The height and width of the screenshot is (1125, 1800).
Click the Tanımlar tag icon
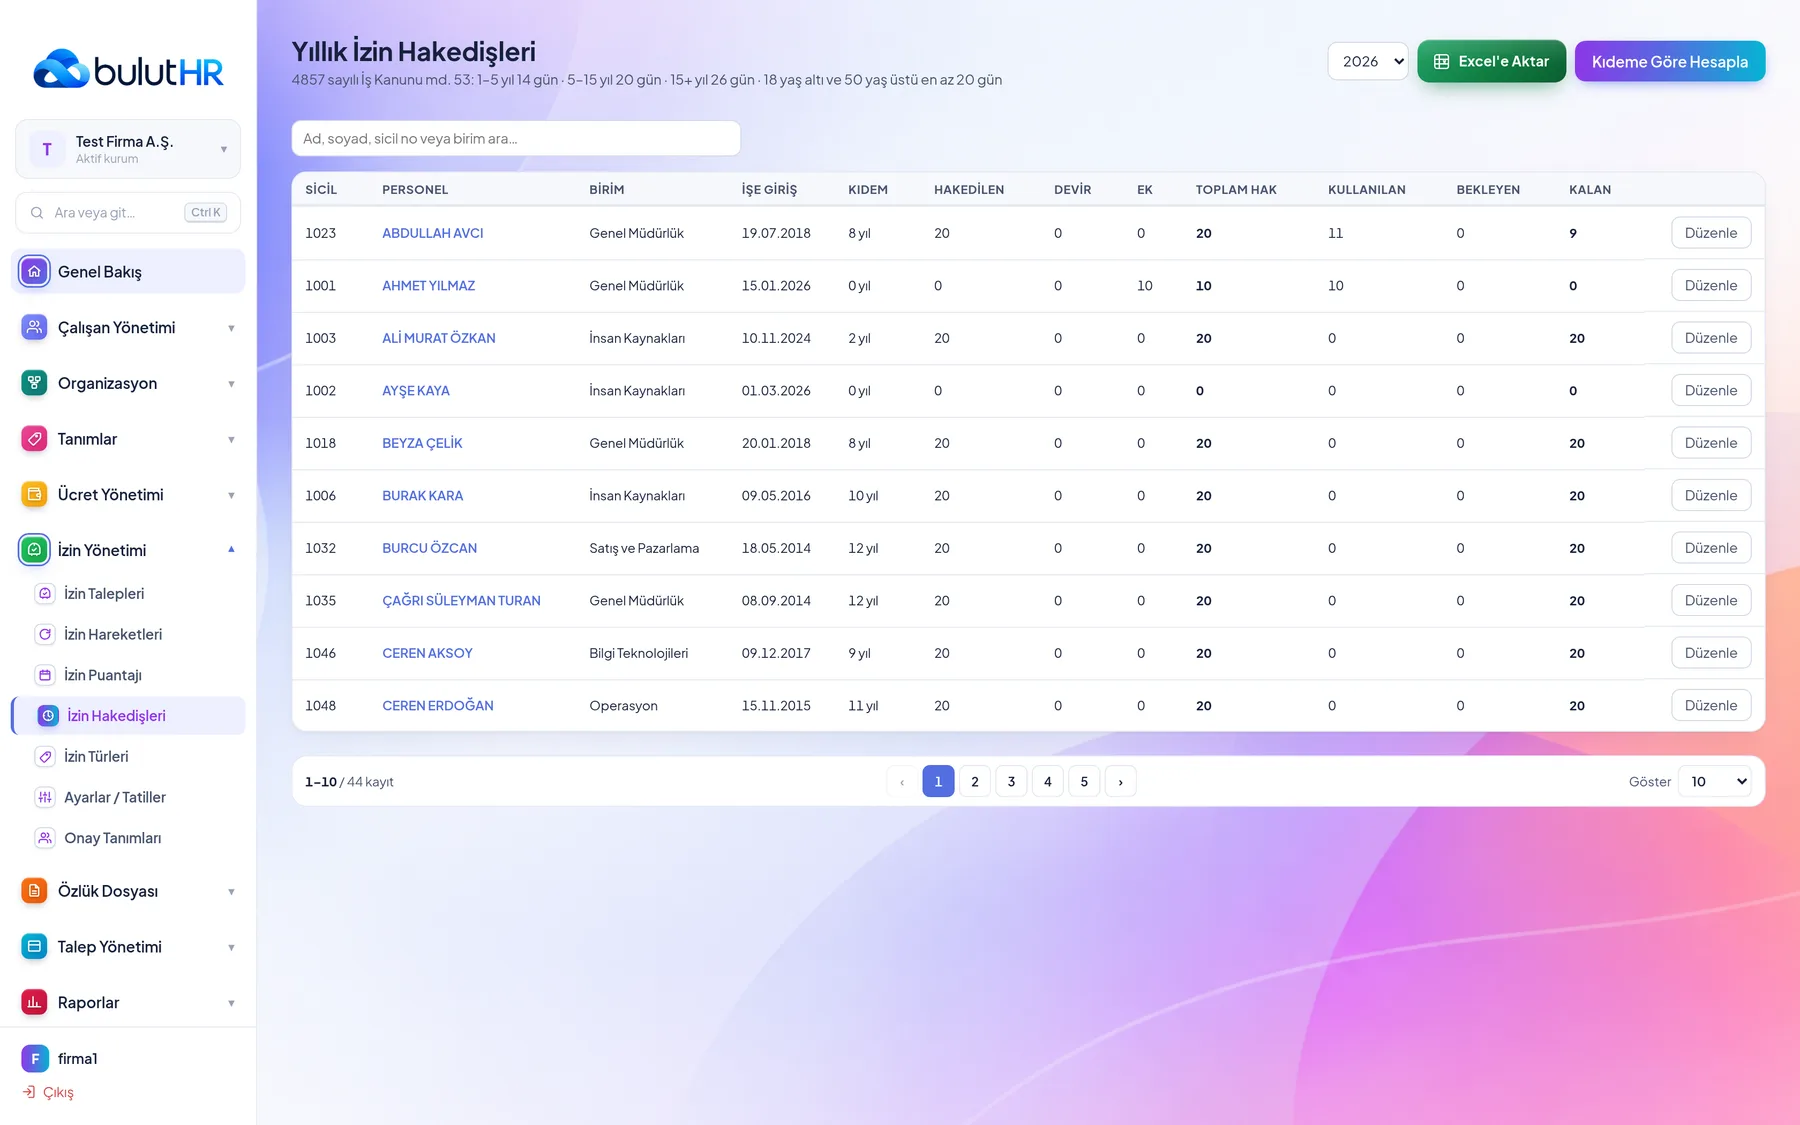point(34,439)
